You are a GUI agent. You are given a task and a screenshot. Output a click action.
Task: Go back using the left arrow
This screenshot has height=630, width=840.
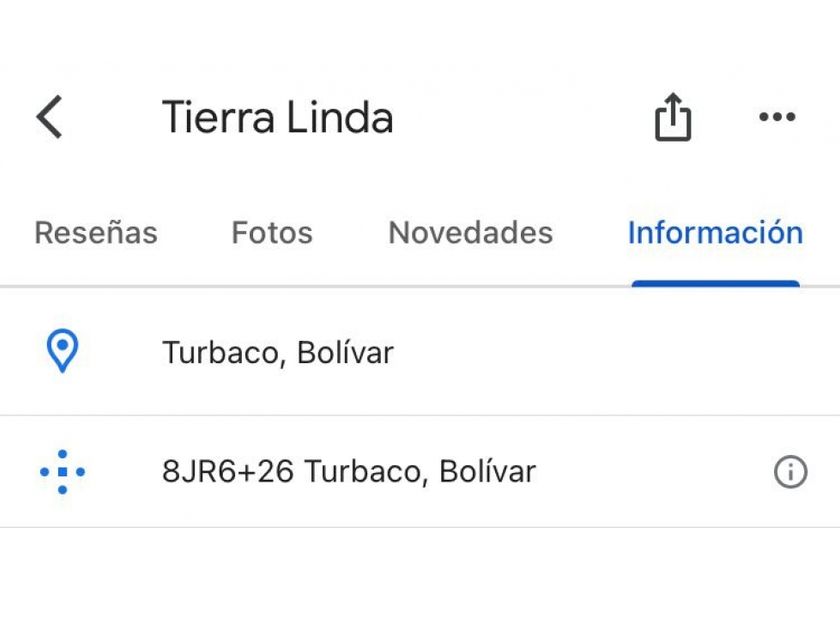[x=49, y=117]
